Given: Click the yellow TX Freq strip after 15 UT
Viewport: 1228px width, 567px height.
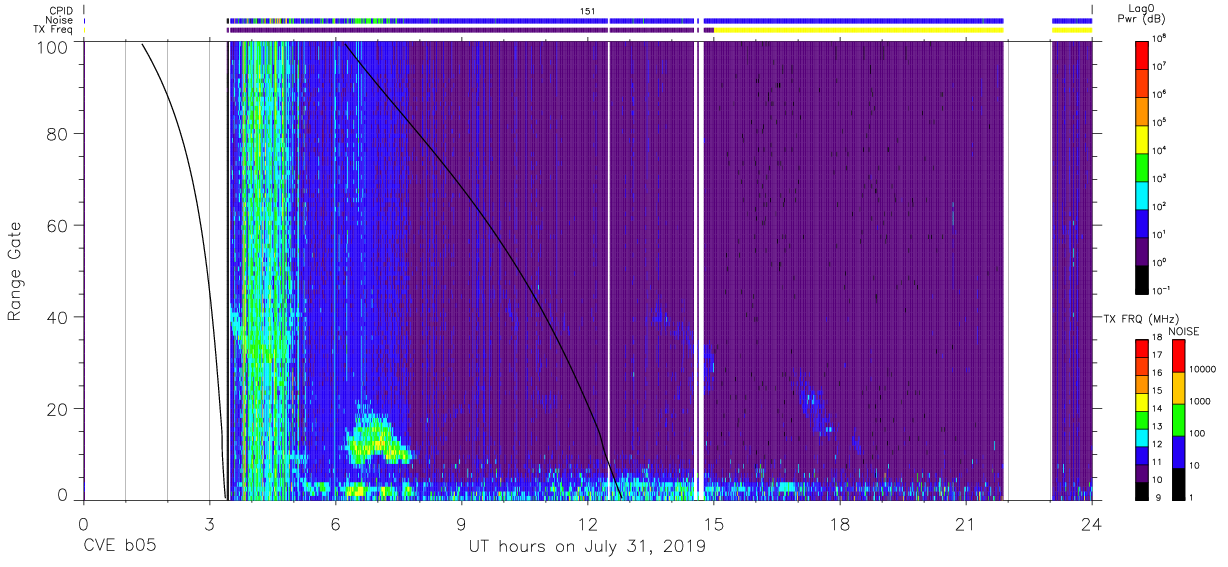Looking at the screenshot, I should click(x=858, y=30).
